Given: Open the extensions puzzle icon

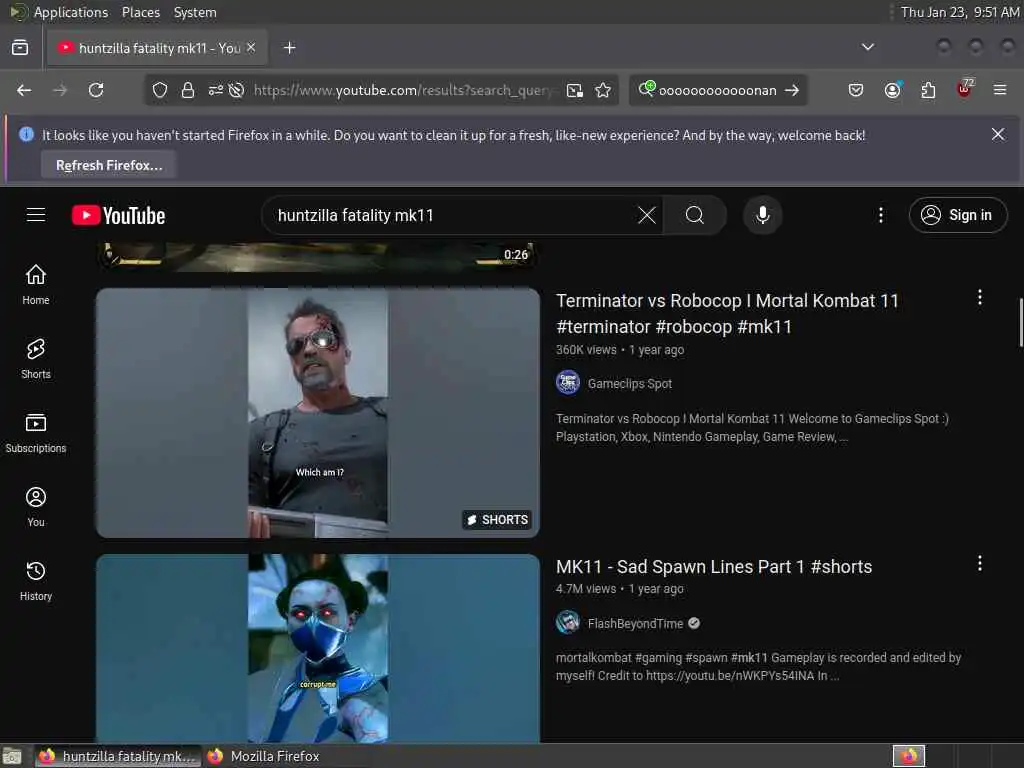Looking at the screenshot, I should 928,90.
